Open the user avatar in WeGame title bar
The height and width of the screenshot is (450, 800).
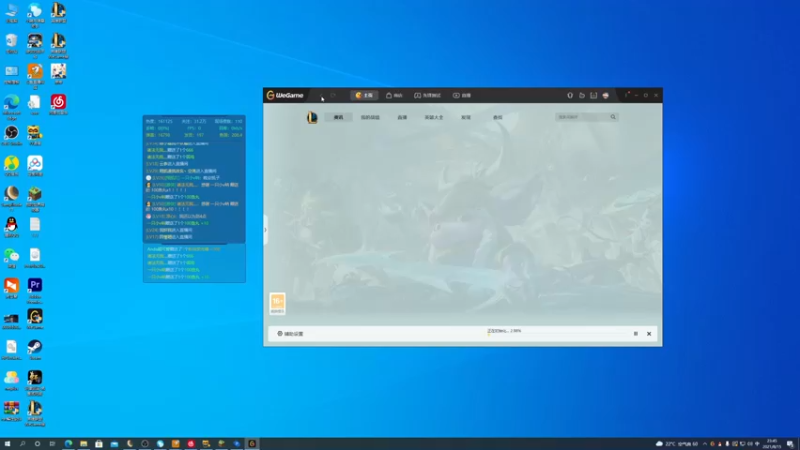click(606, 95)
